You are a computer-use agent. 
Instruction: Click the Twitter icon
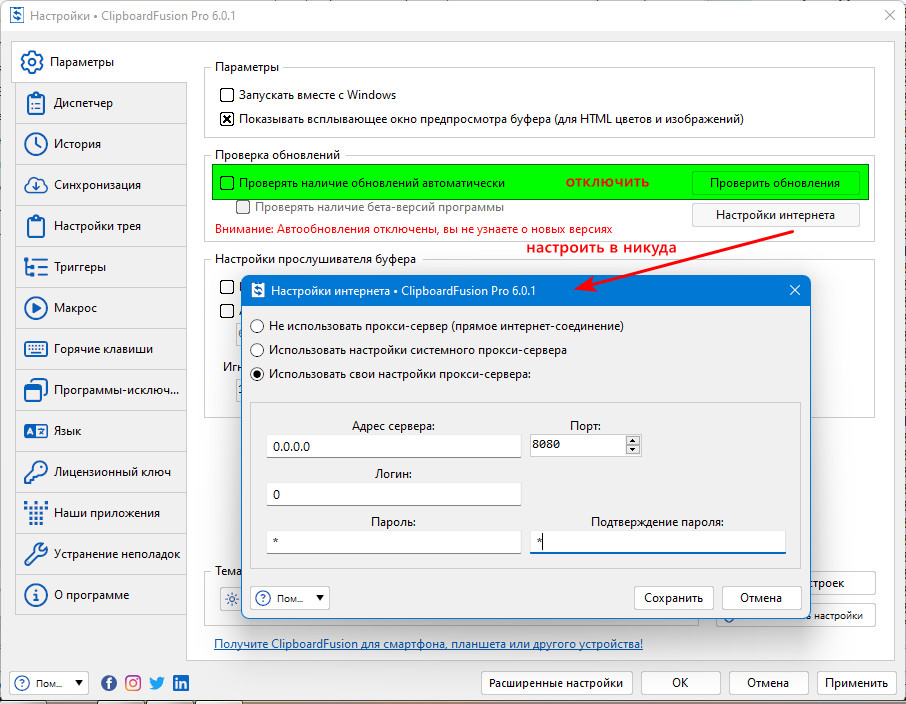[157, 683]
